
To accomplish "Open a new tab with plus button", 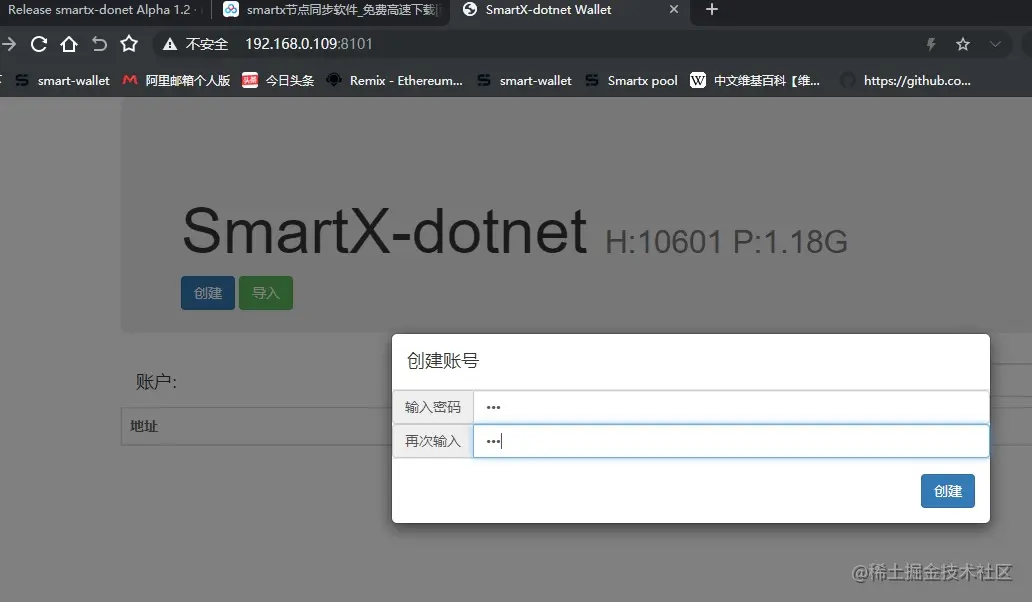I will 711,10.
